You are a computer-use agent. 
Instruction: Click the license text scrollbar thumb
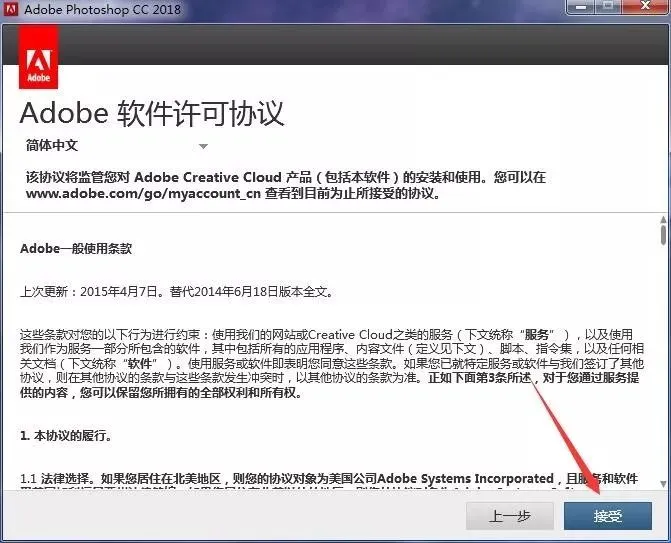tap(663, 235)
